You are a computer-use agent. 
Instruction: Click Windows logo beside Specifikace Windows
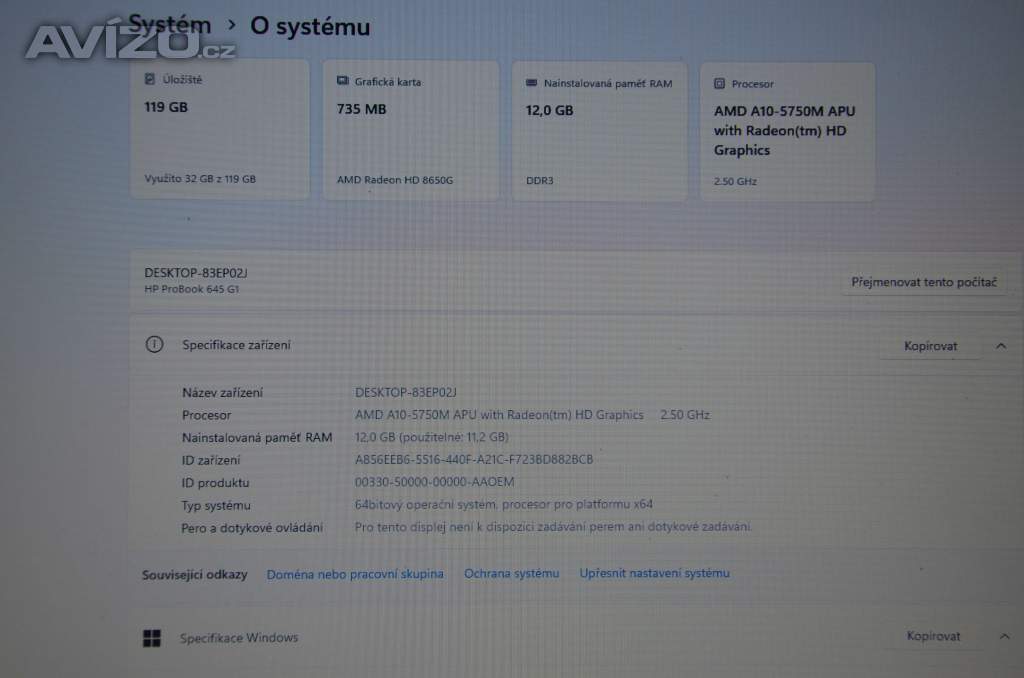(152, 637)
